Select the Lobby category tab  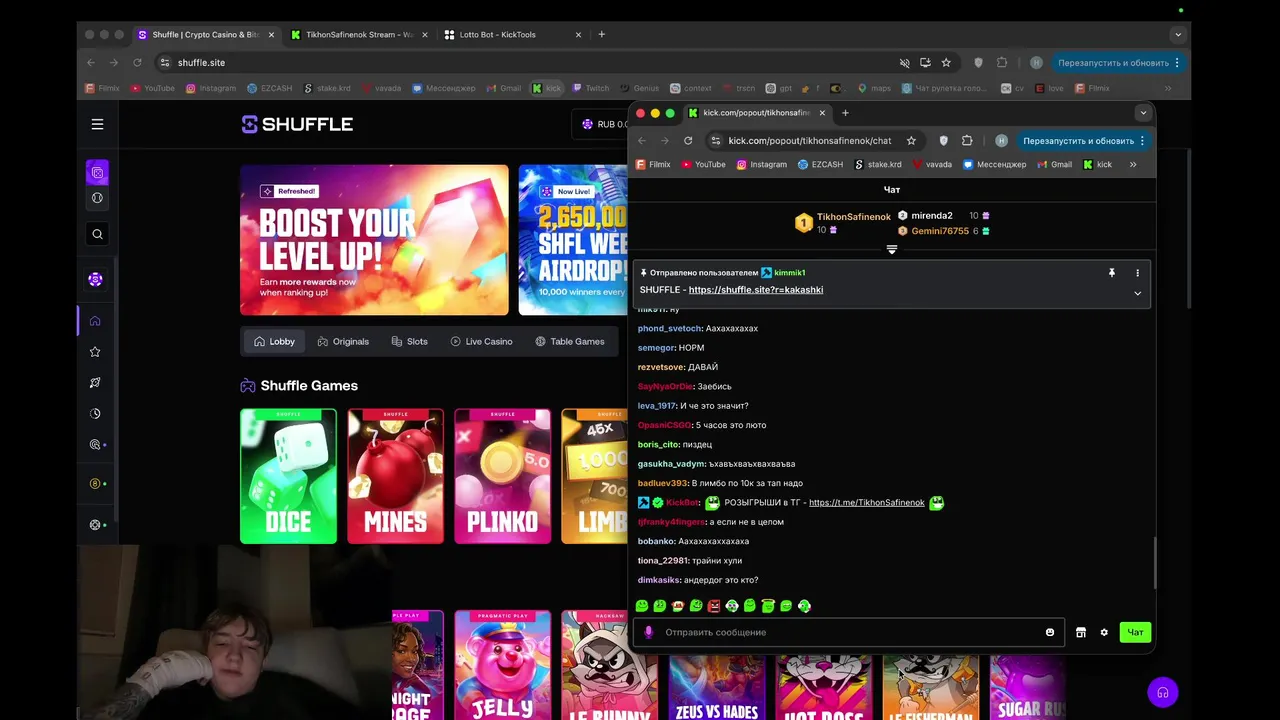[x=275, y=341]
